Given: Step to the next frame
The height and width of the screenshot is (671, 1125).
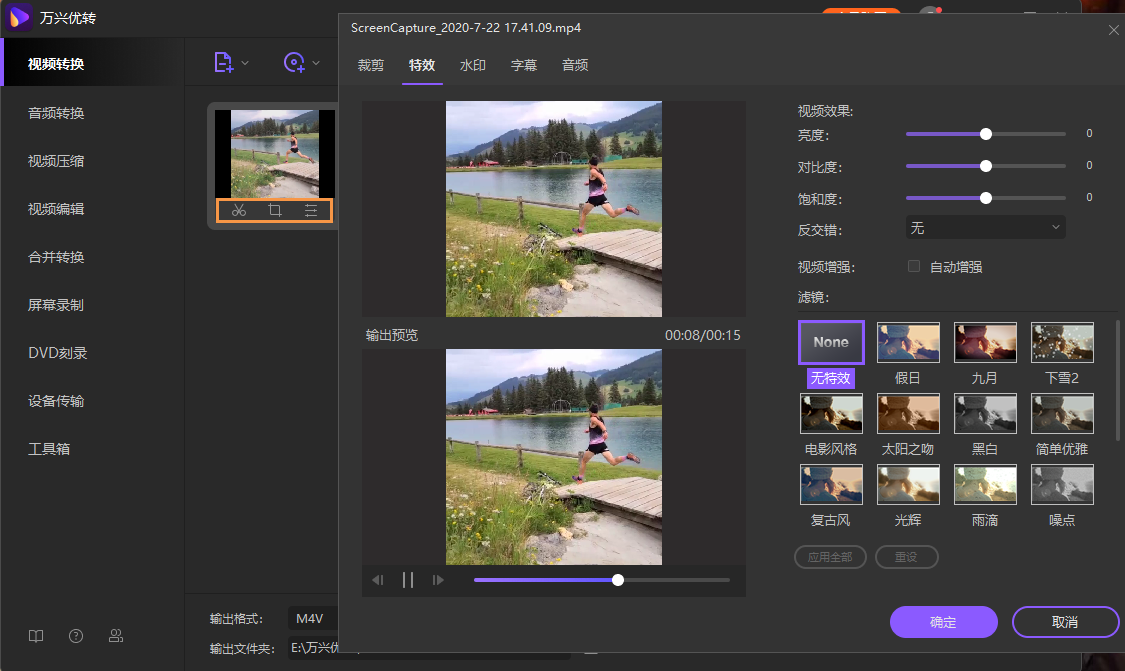Looking at the screenshot, I should tap(438, 580).
